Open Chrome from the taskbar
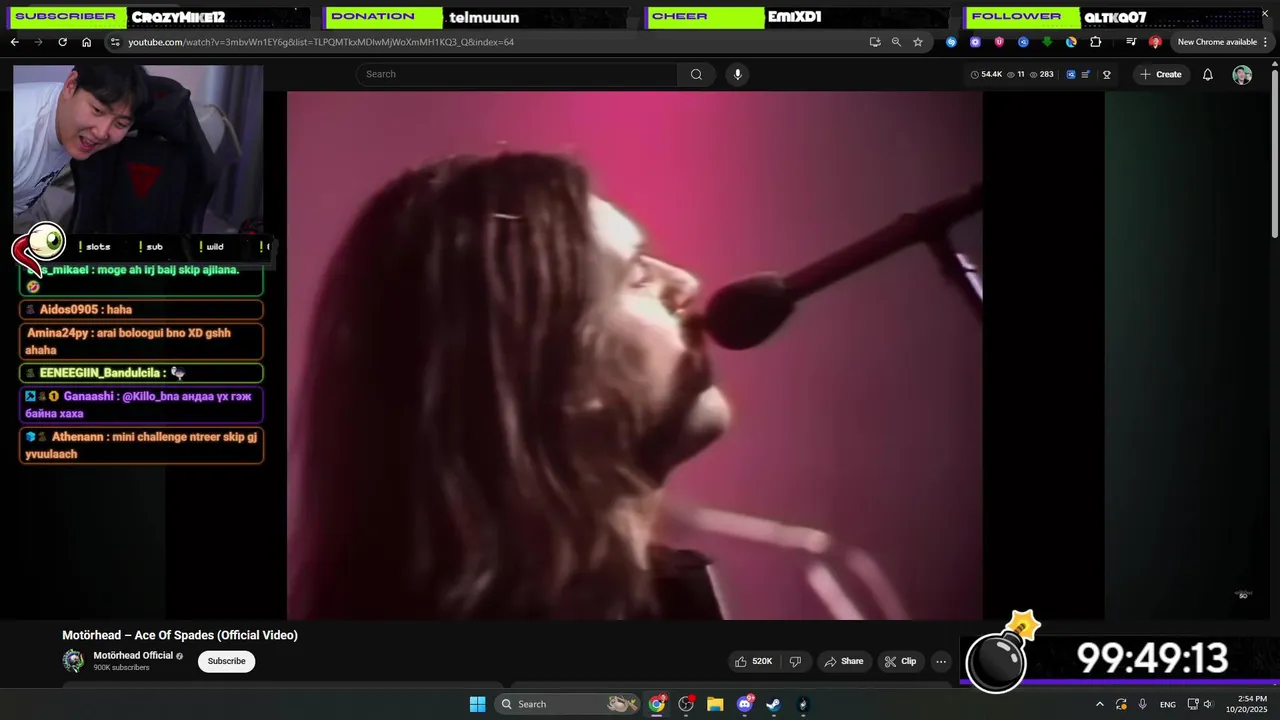The height and width of the screenshot is (720, 1280). pos(657,704)
